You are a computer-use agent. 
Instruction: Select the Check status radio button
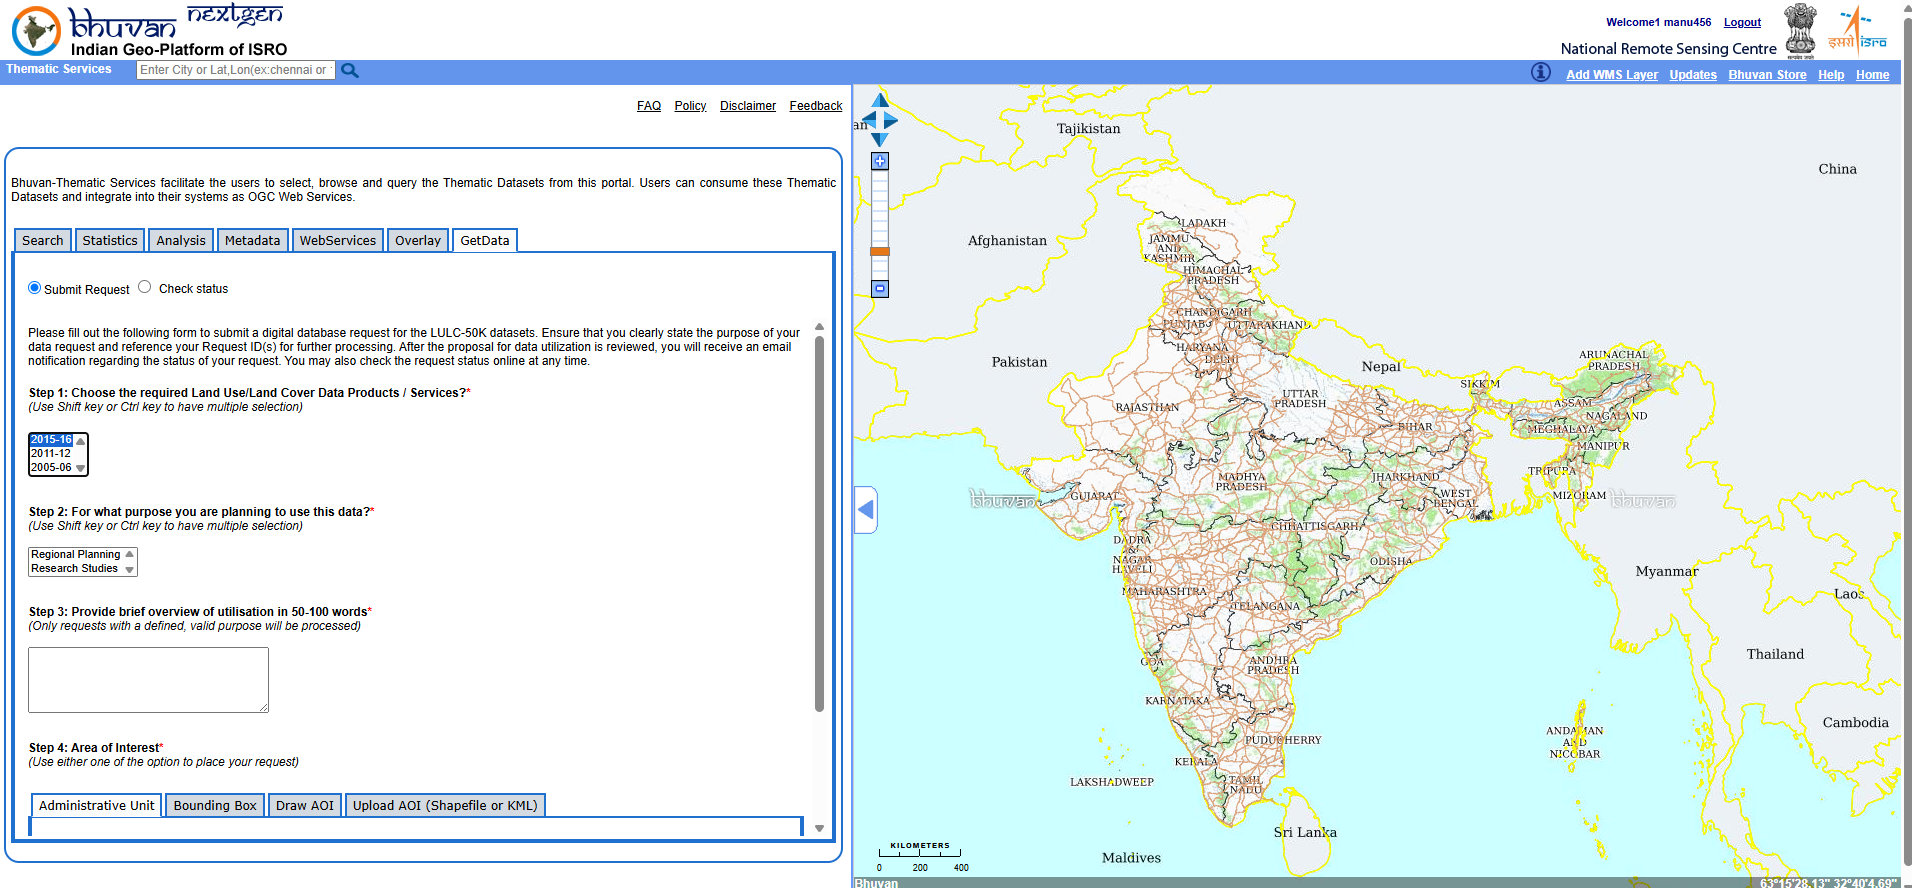click(145, 287)
